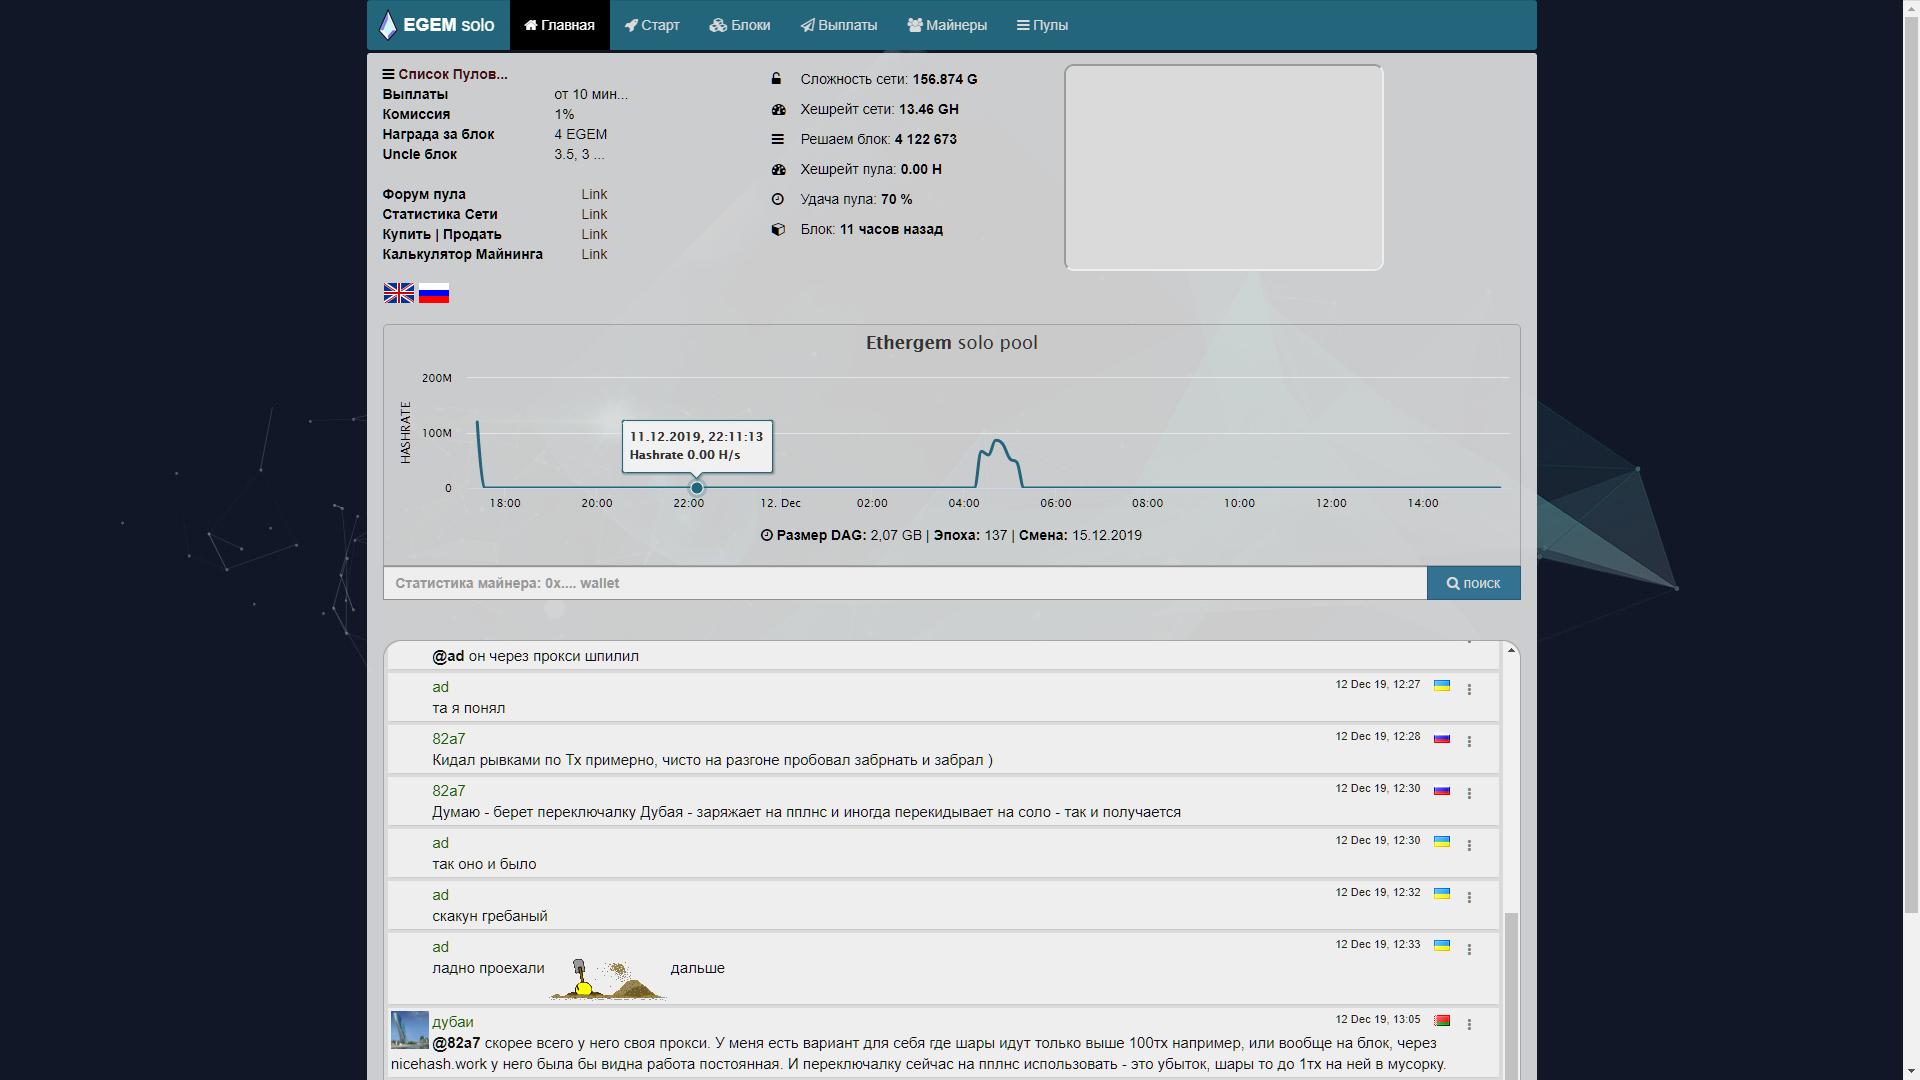
Task: Click the Ukrainian flag on the 12:33 message
Action: click(x=1441, y=945)
